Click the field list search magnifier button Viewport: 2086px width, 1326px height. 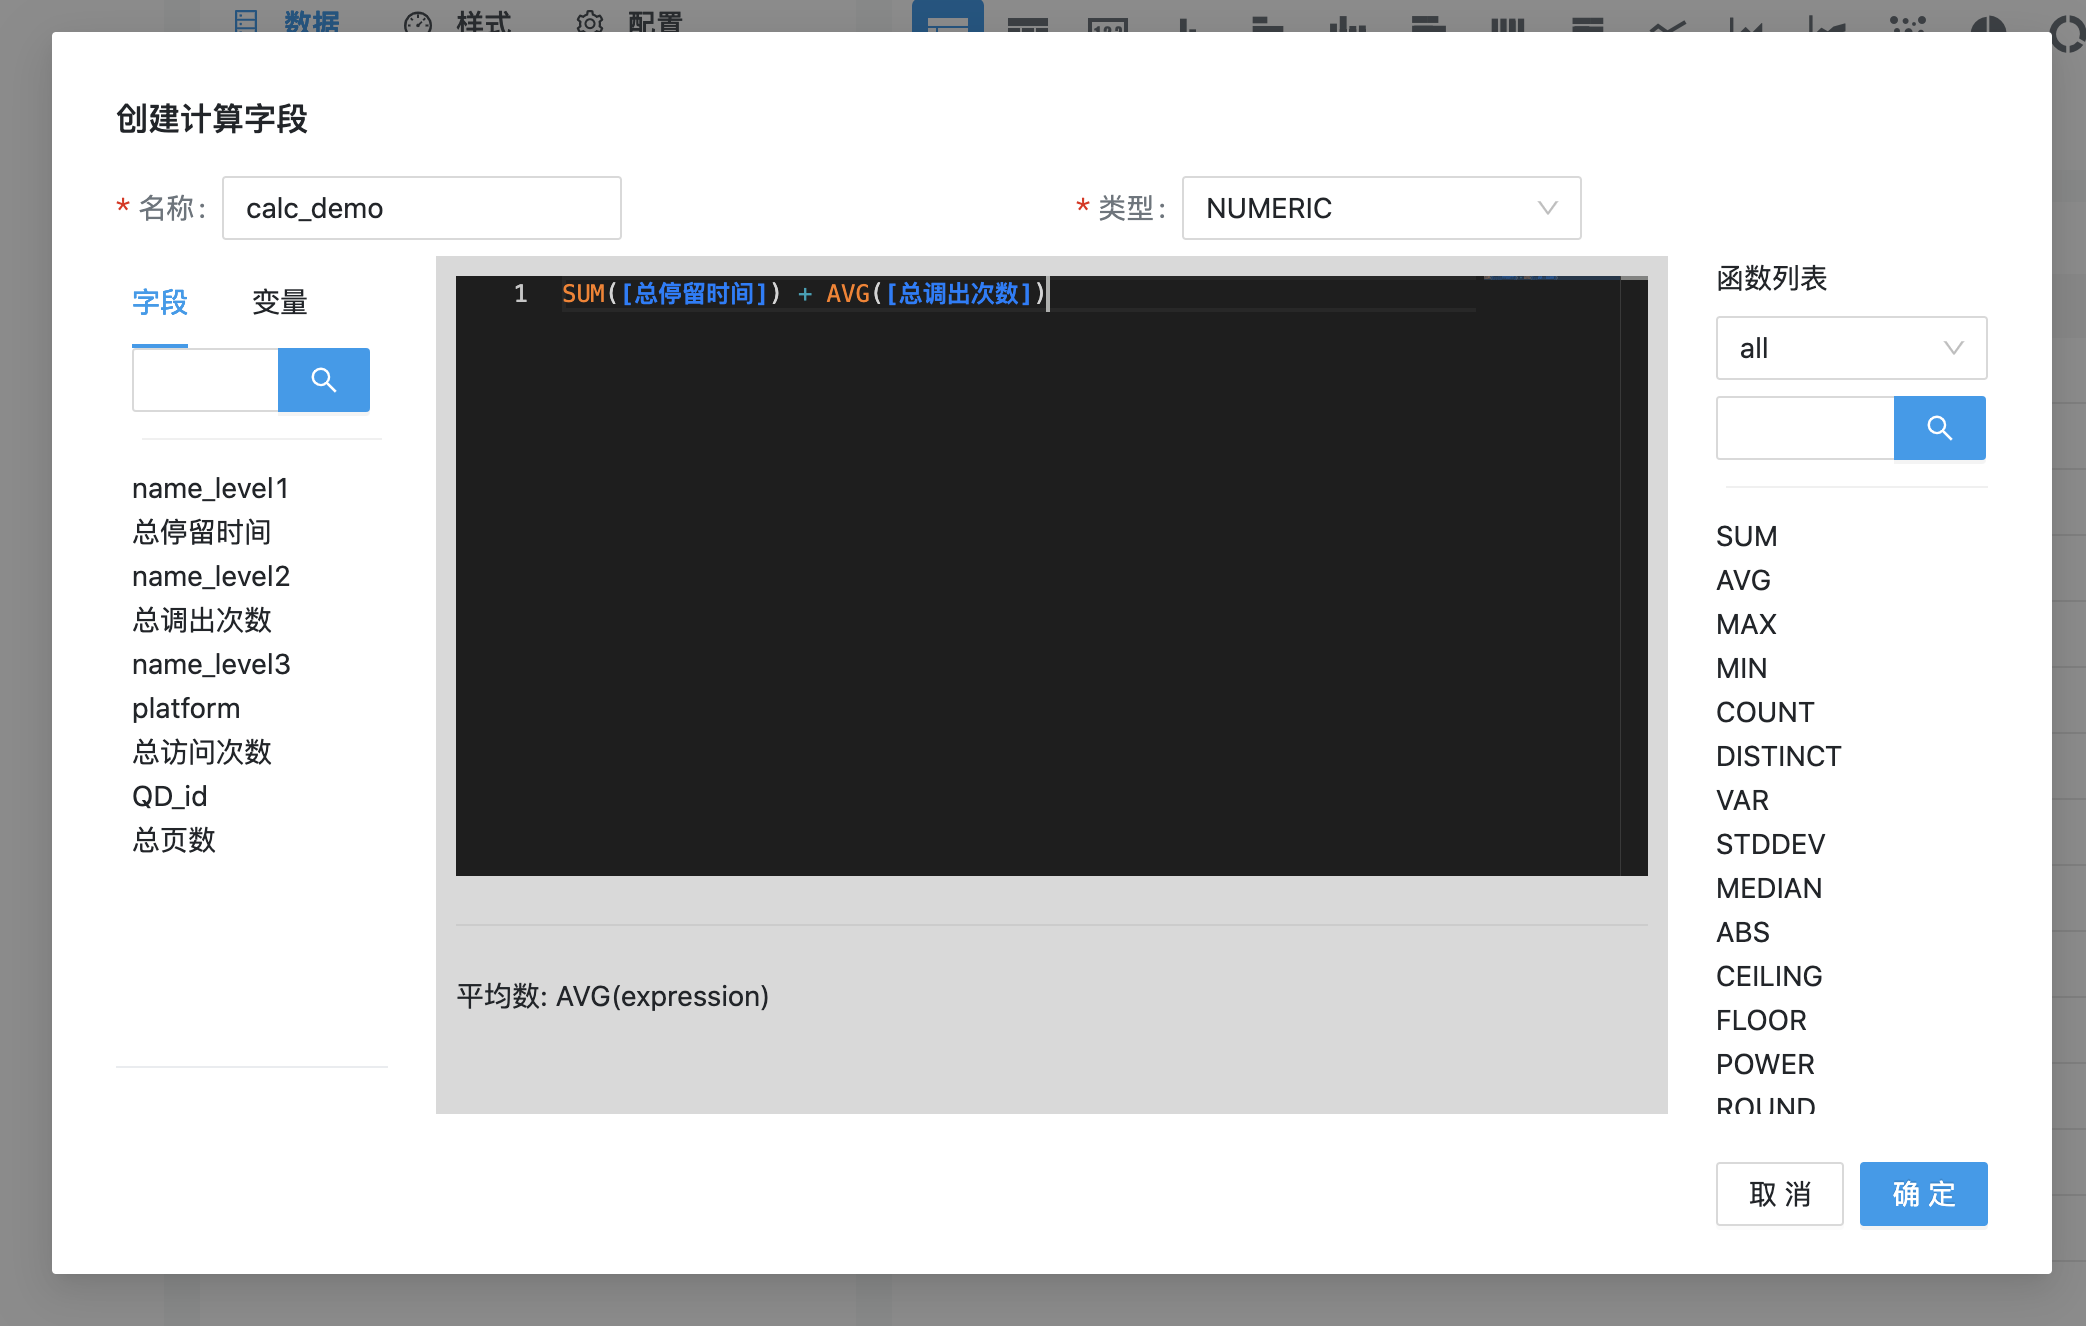(x=323, y=380)
